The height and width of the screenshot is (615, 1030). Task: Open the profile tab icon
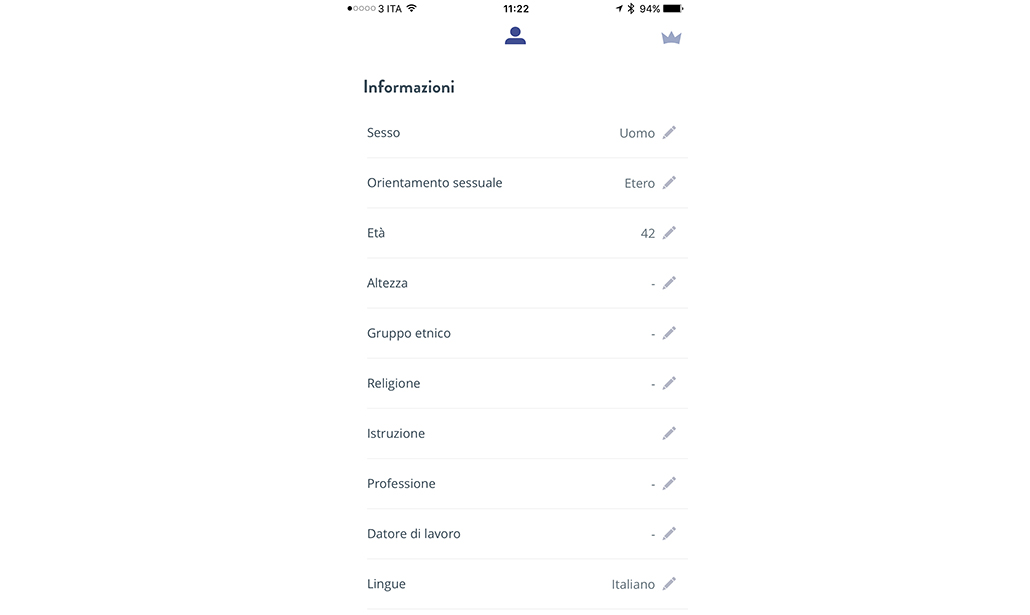[x=515, y=36]
